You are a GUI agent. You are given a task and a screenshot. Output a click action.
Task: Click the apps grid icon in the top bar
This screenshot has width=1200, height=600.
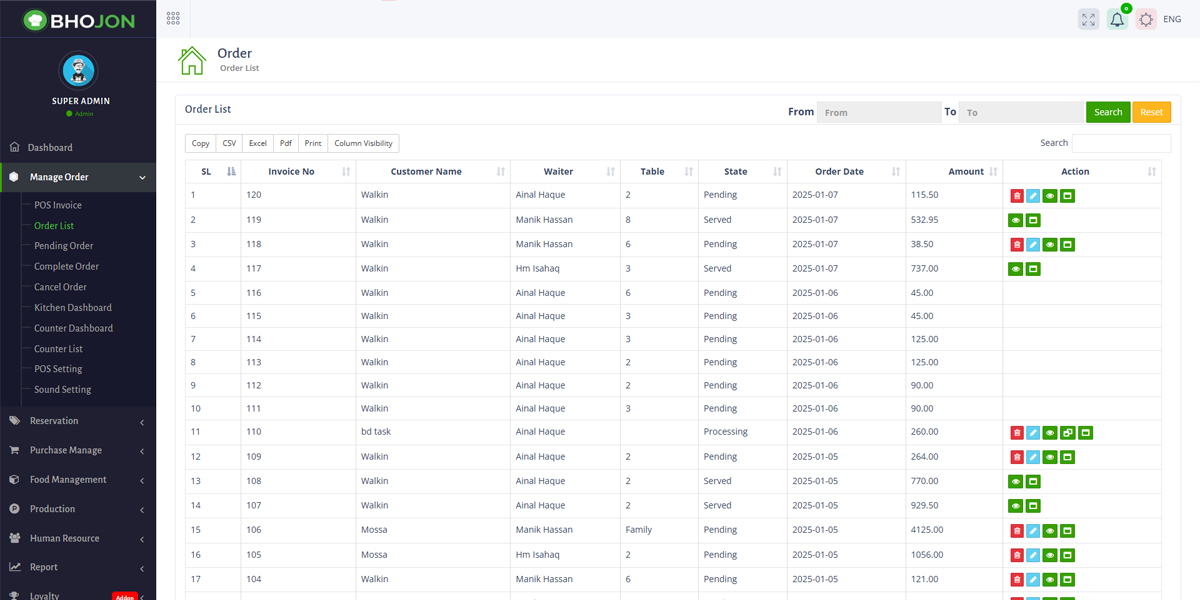tap(172, 17)
